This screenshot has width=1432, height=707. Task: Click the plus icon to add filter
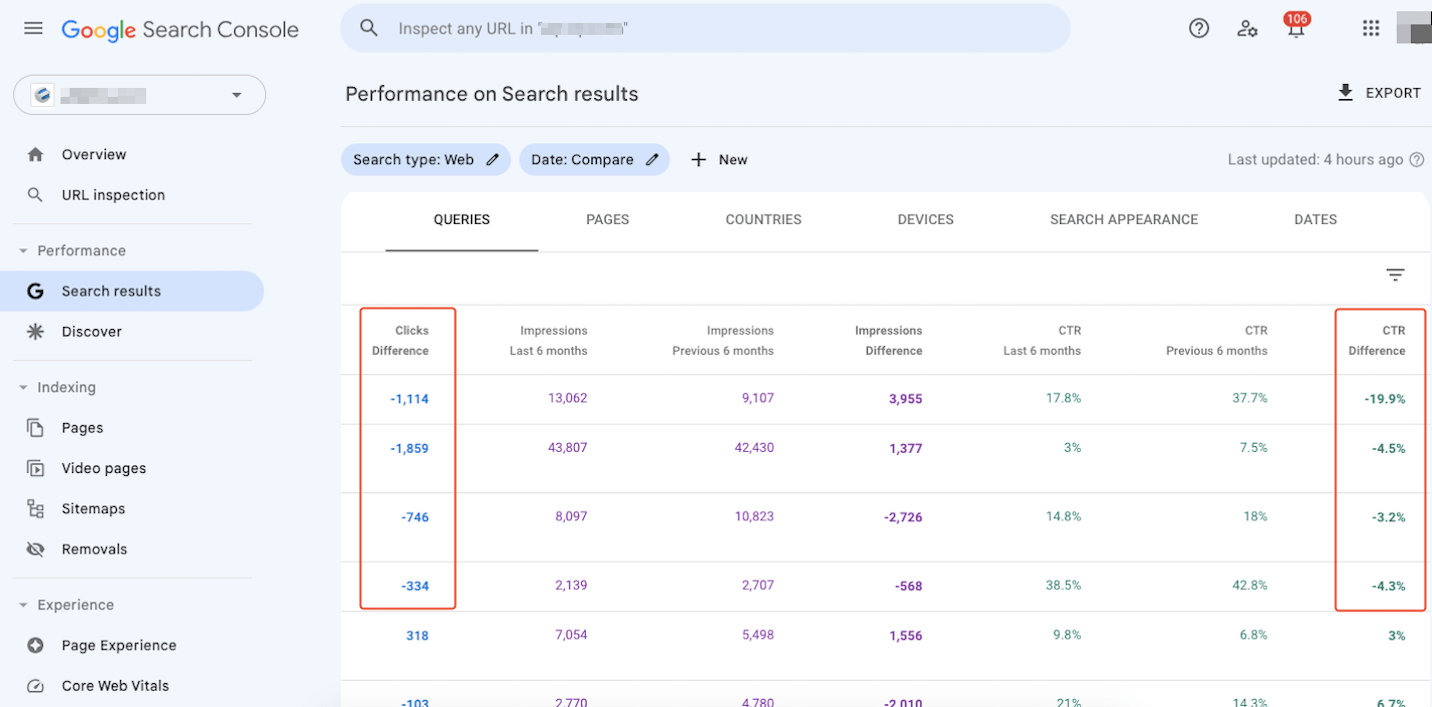(x=699, y=160)
